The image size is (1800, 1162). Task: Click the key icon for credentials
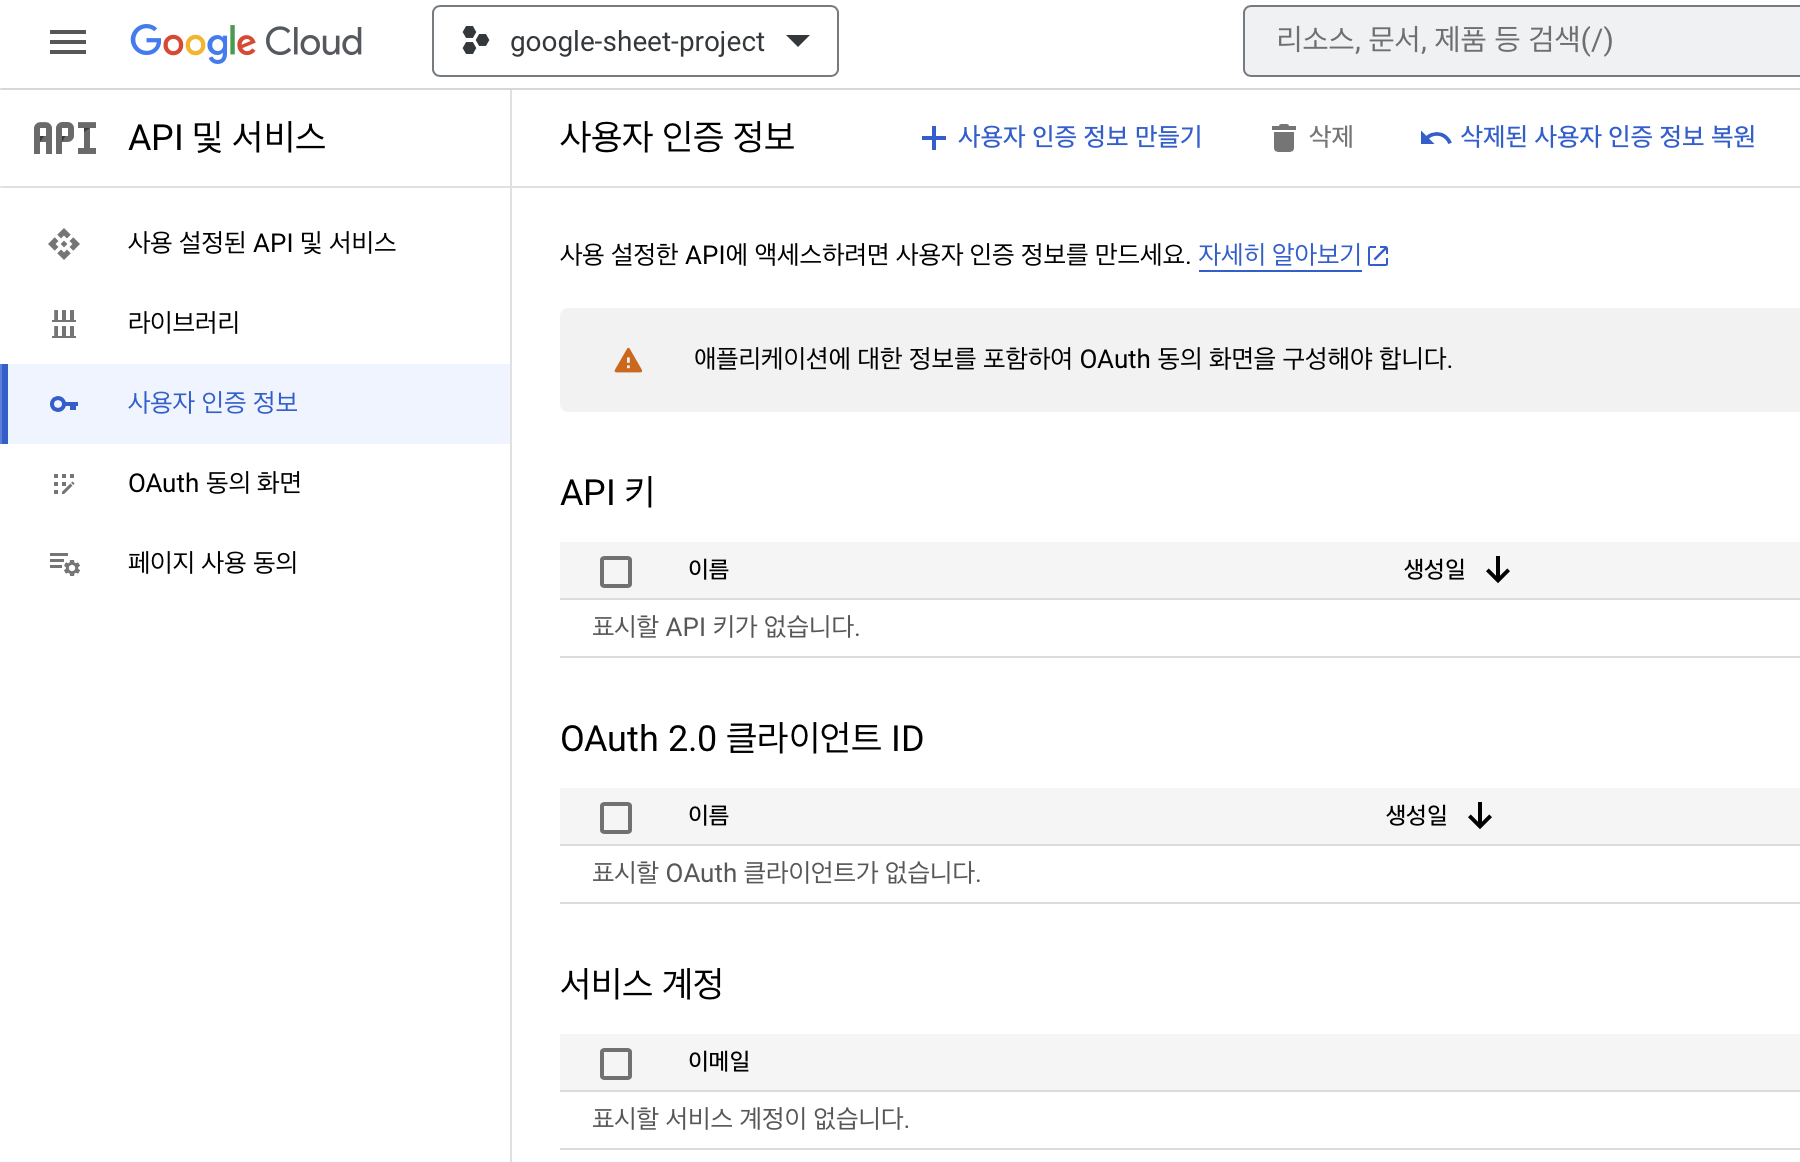tap(64, 404)
